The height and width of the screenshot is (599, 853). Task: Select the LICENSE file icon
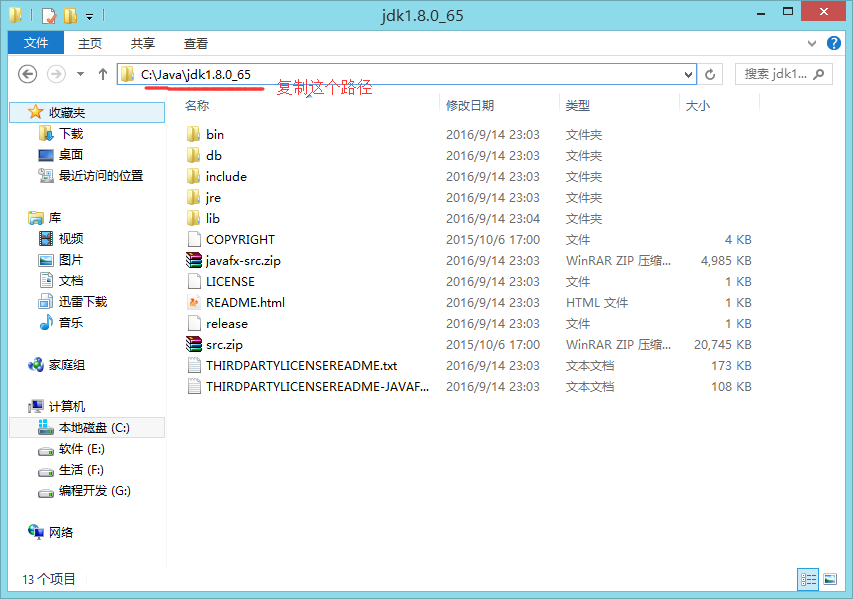pyautogui.click(x=194, y=281)
